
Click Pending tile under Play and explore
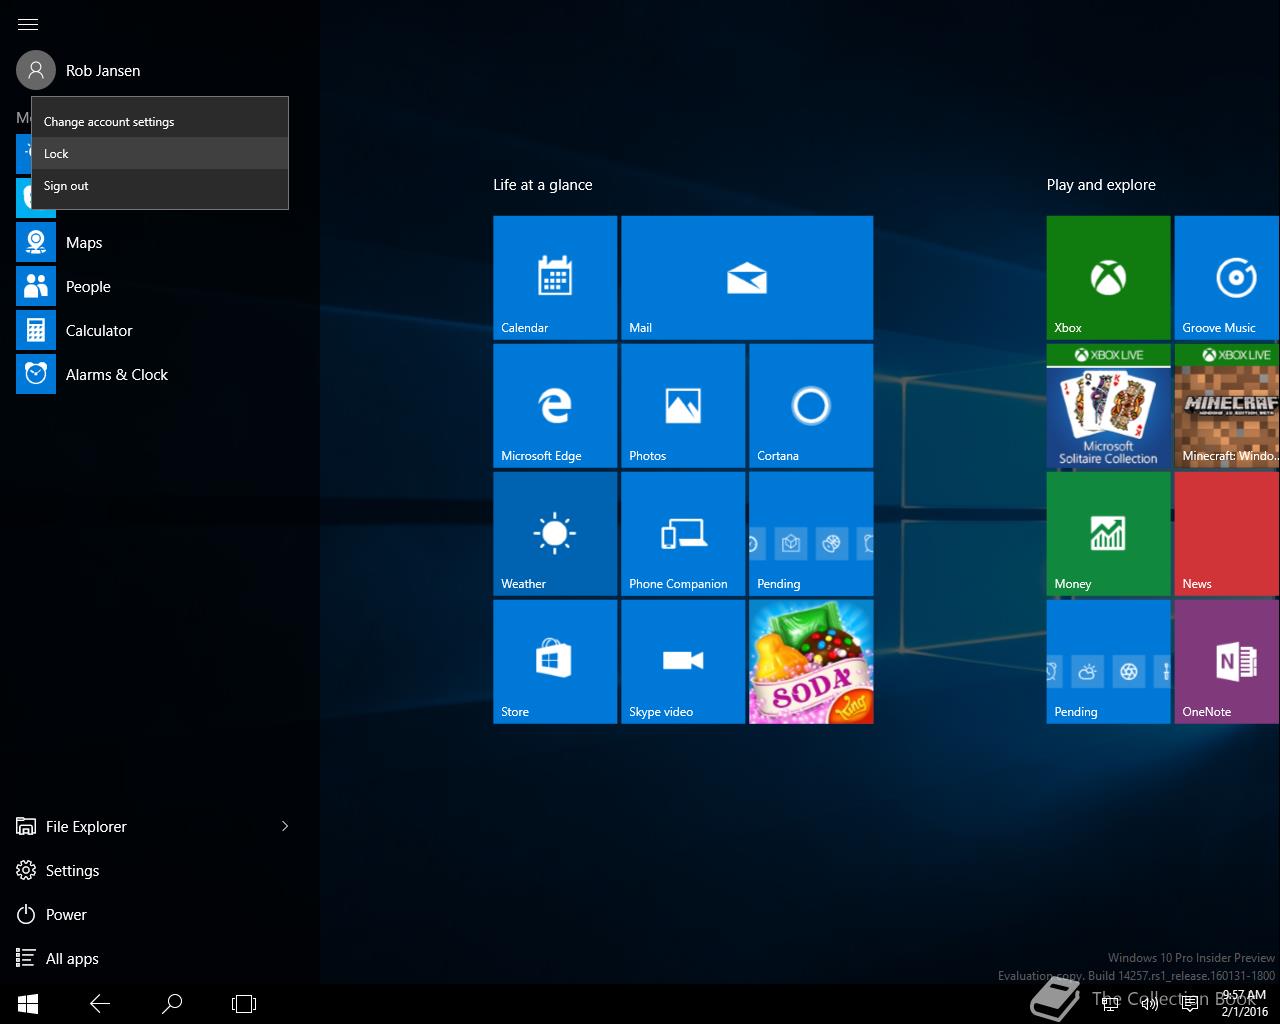click(x=1108, y=662)
